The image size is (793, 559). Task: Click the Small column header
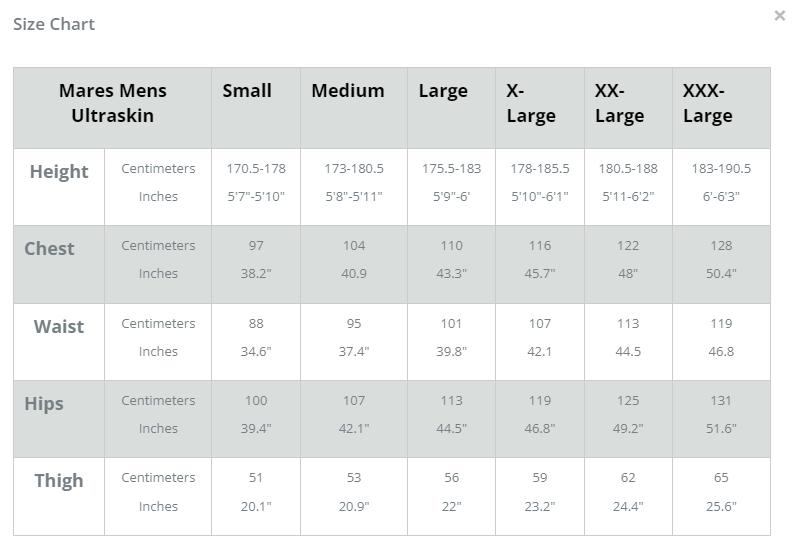pos(247,91)
